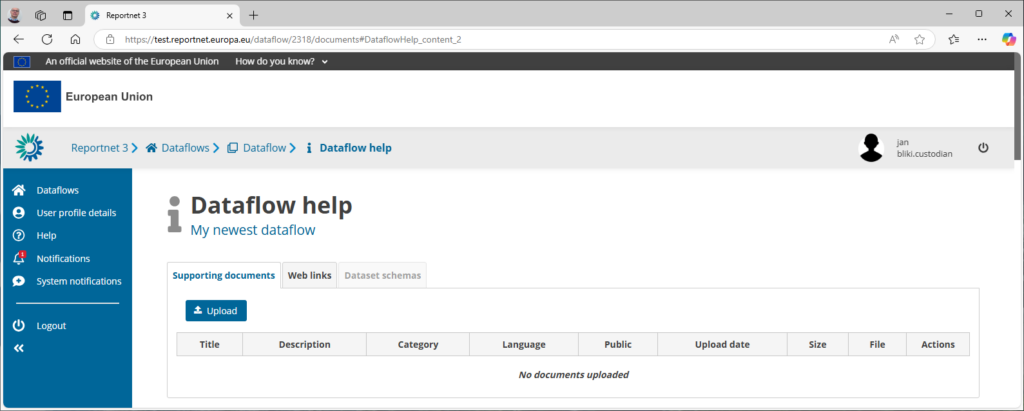Viewport: 1024px width, 411px height.
Task: Click the Dataflows breadcrumb link
Action: (x=185, y=148)
